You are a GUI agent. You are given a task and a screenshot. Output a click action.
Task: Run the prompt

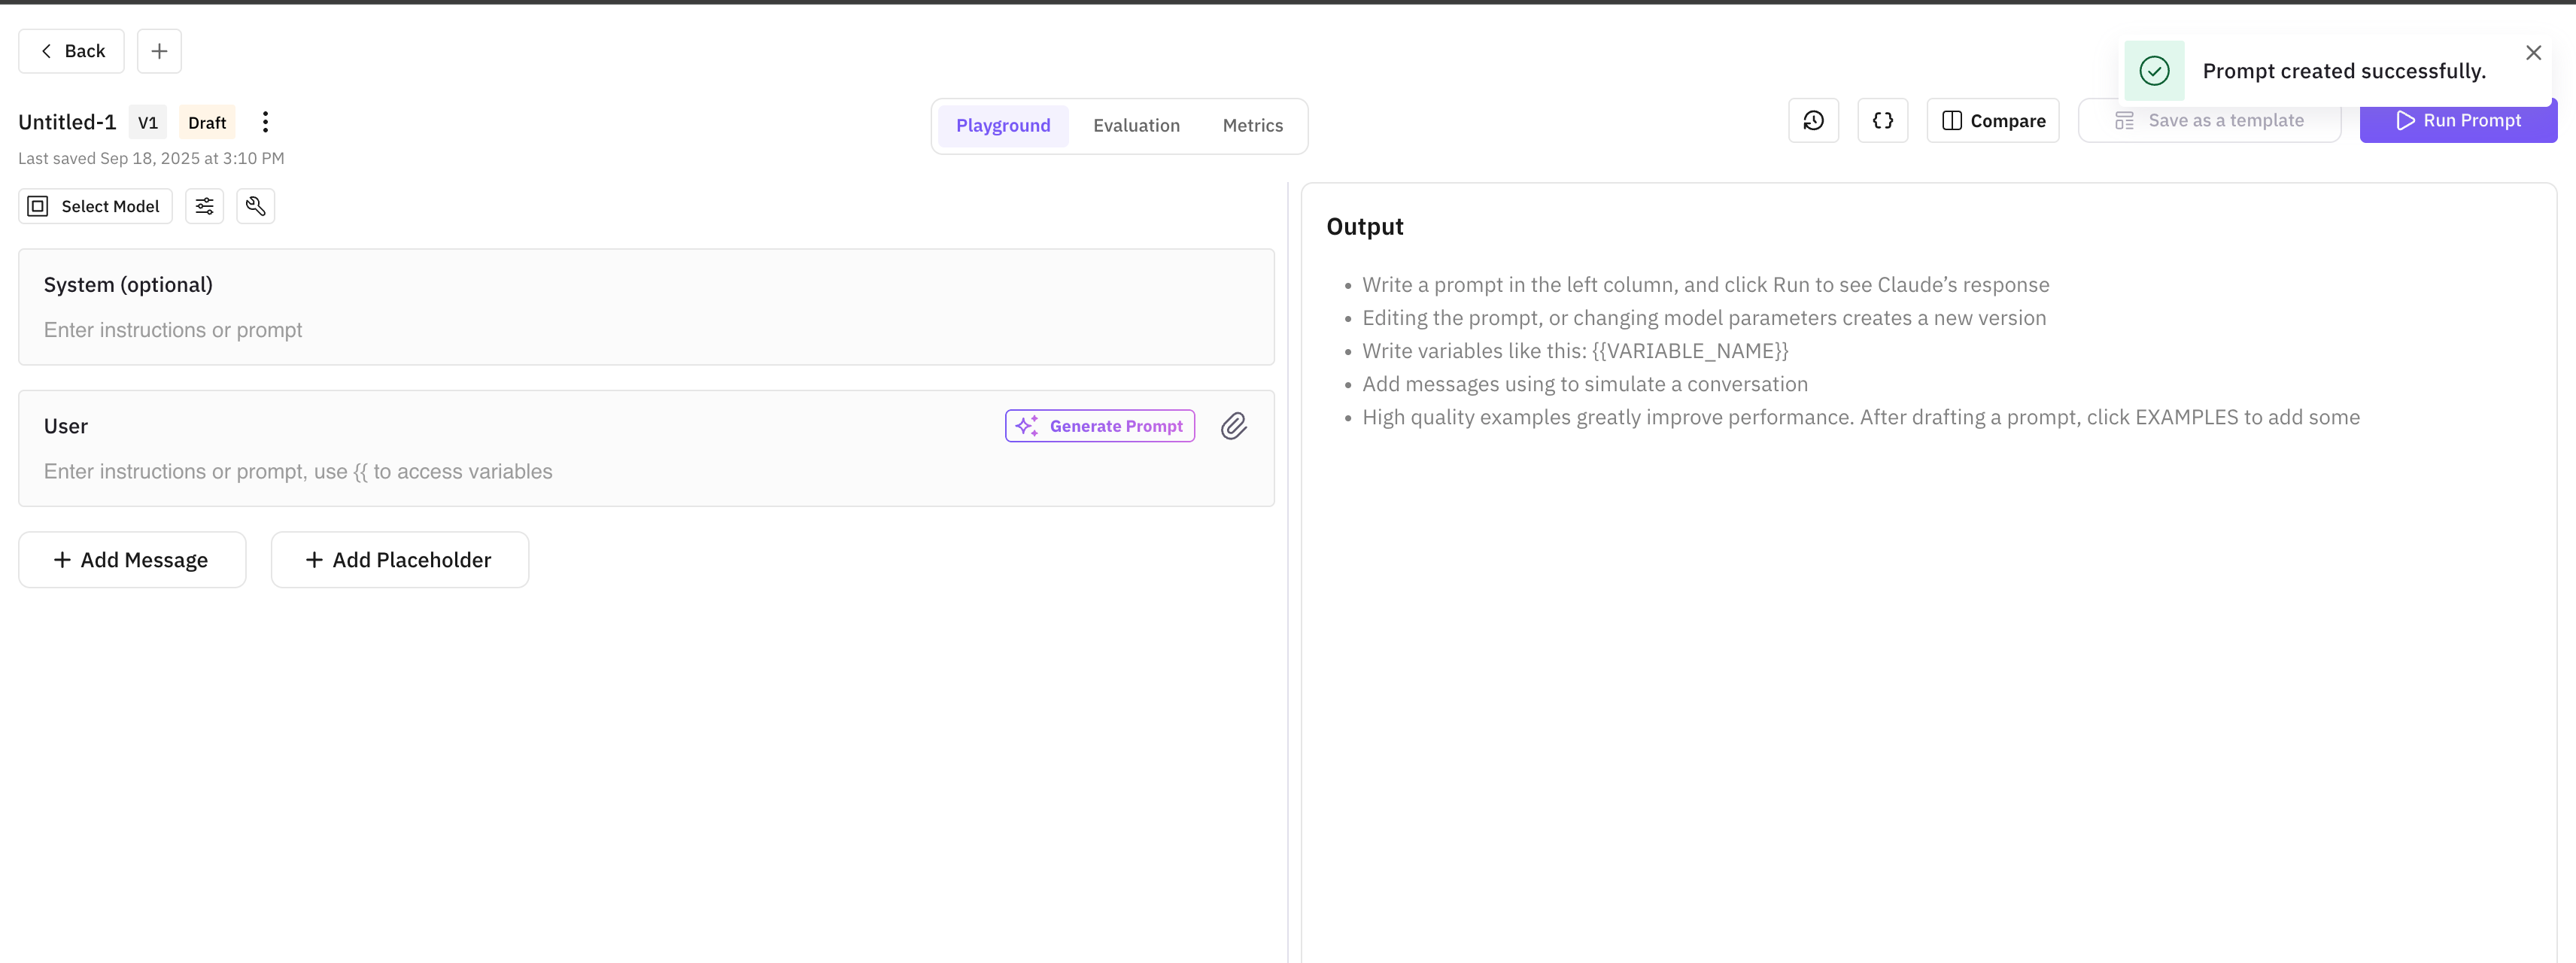2458,120
